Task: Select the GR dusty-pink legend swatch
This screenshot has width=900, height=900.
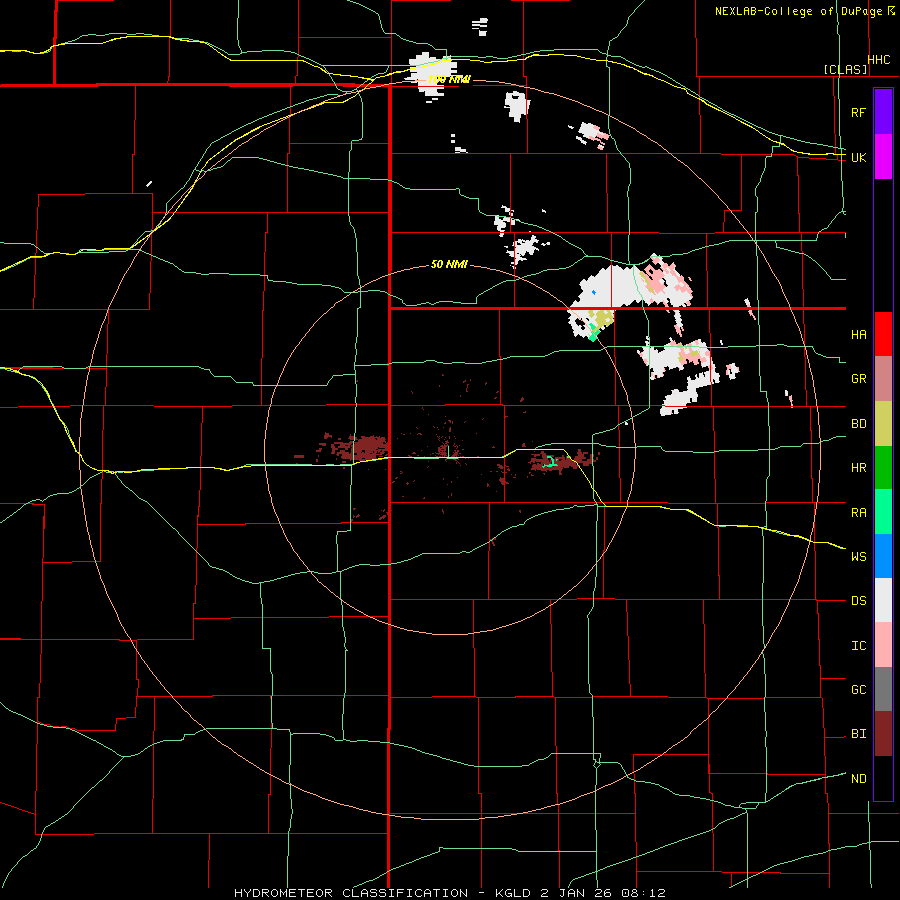Action: pyautogui.click(x=883, y=379)
